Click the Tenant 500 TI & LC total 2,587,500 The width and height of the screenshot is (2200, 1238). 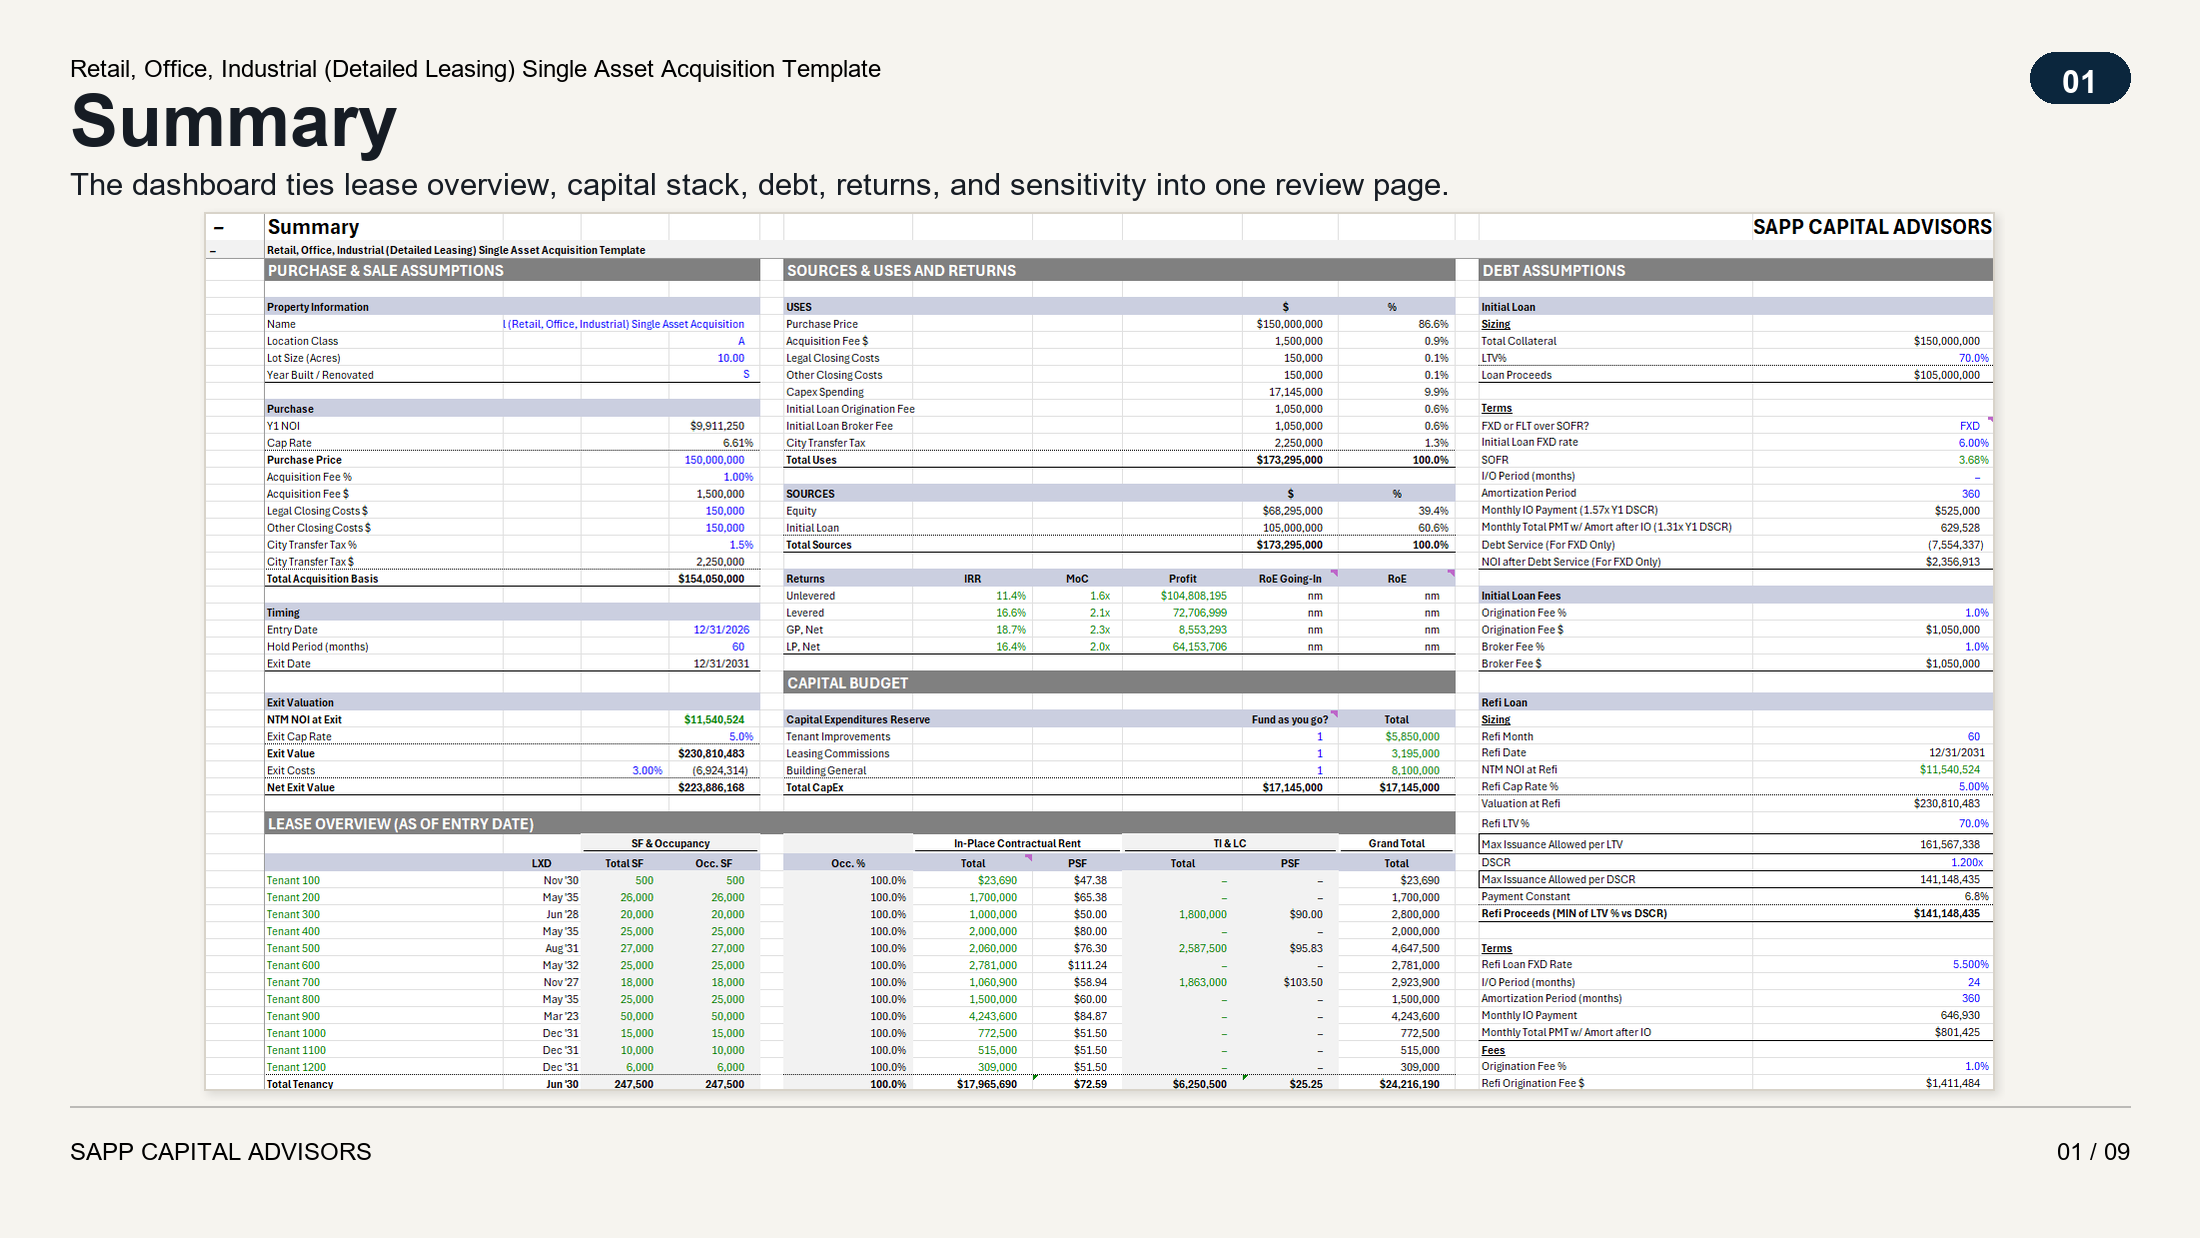(1202, 949)
